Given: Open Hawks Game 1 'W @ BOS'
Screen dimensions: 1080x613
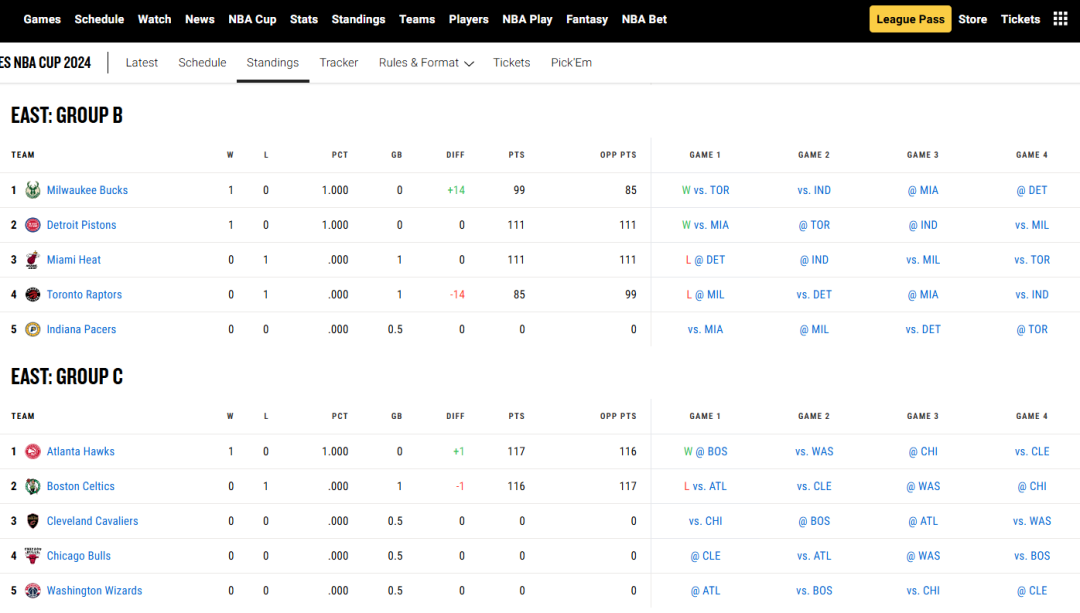Looking at the screenshot, I should (705, 452).
